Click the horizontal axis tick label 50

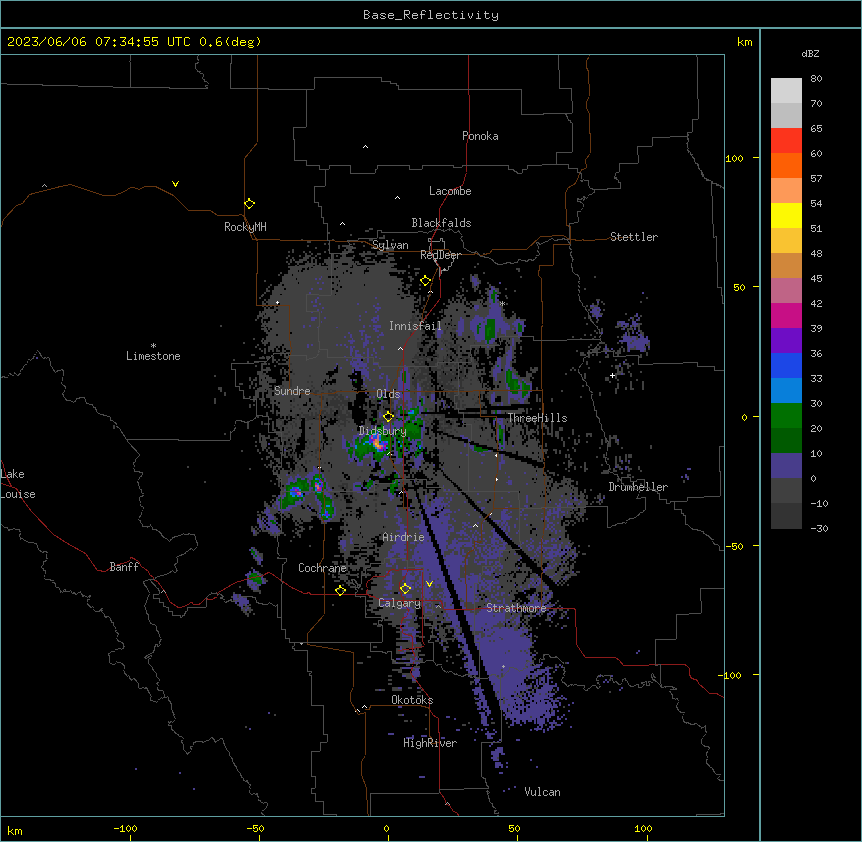[514, 828]
